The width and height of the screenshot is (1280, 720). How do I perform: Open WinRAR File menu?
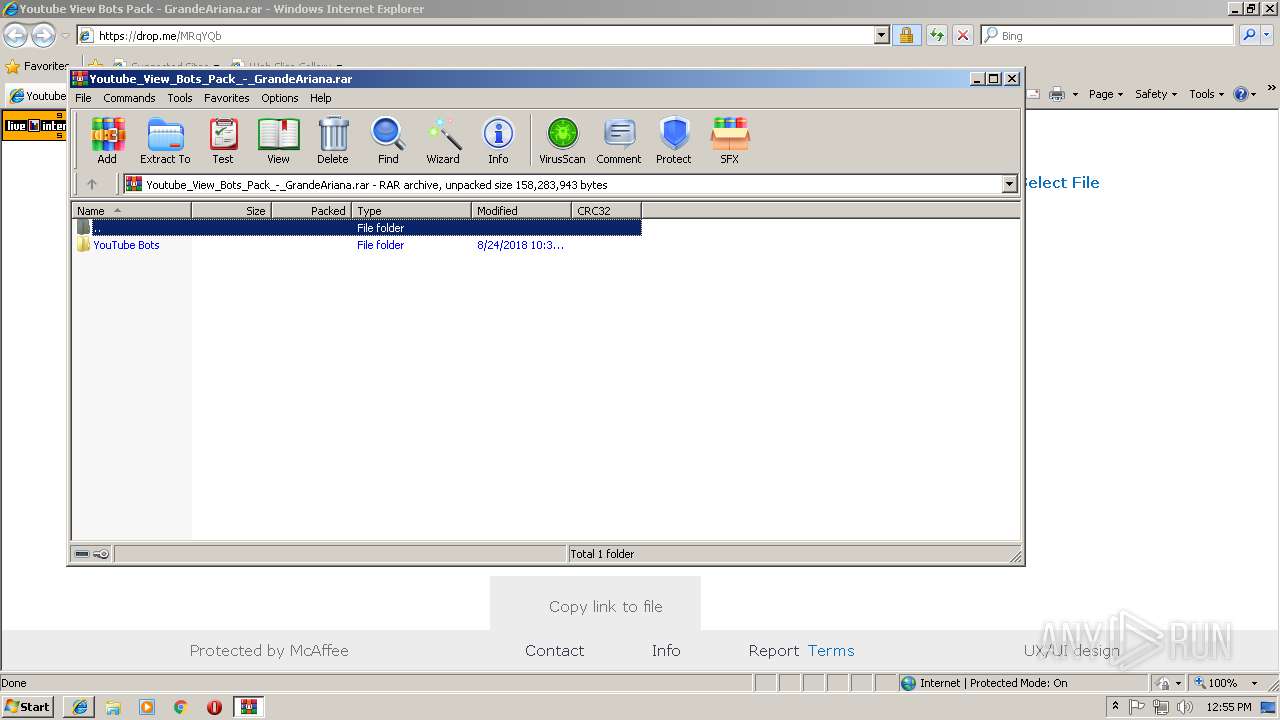coord(83,98)
